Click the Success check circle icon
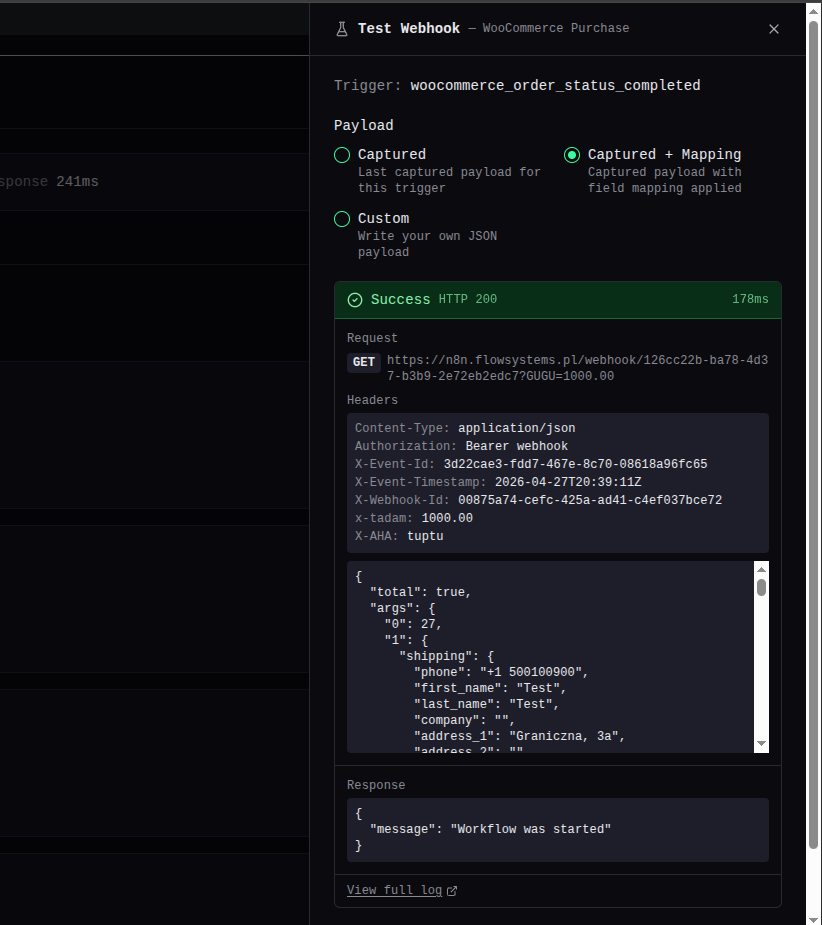 click(x=355, y=300)
